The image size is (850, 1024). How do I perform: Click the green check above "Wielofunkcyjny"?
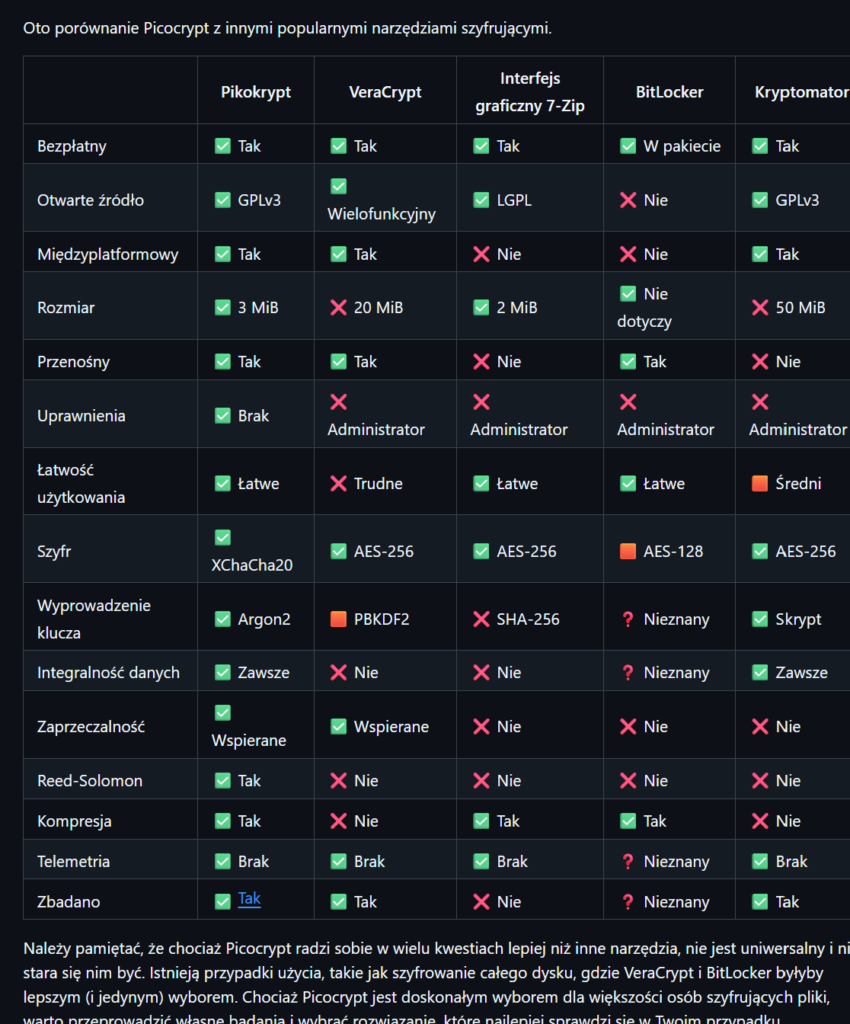[x=338, y=186]
